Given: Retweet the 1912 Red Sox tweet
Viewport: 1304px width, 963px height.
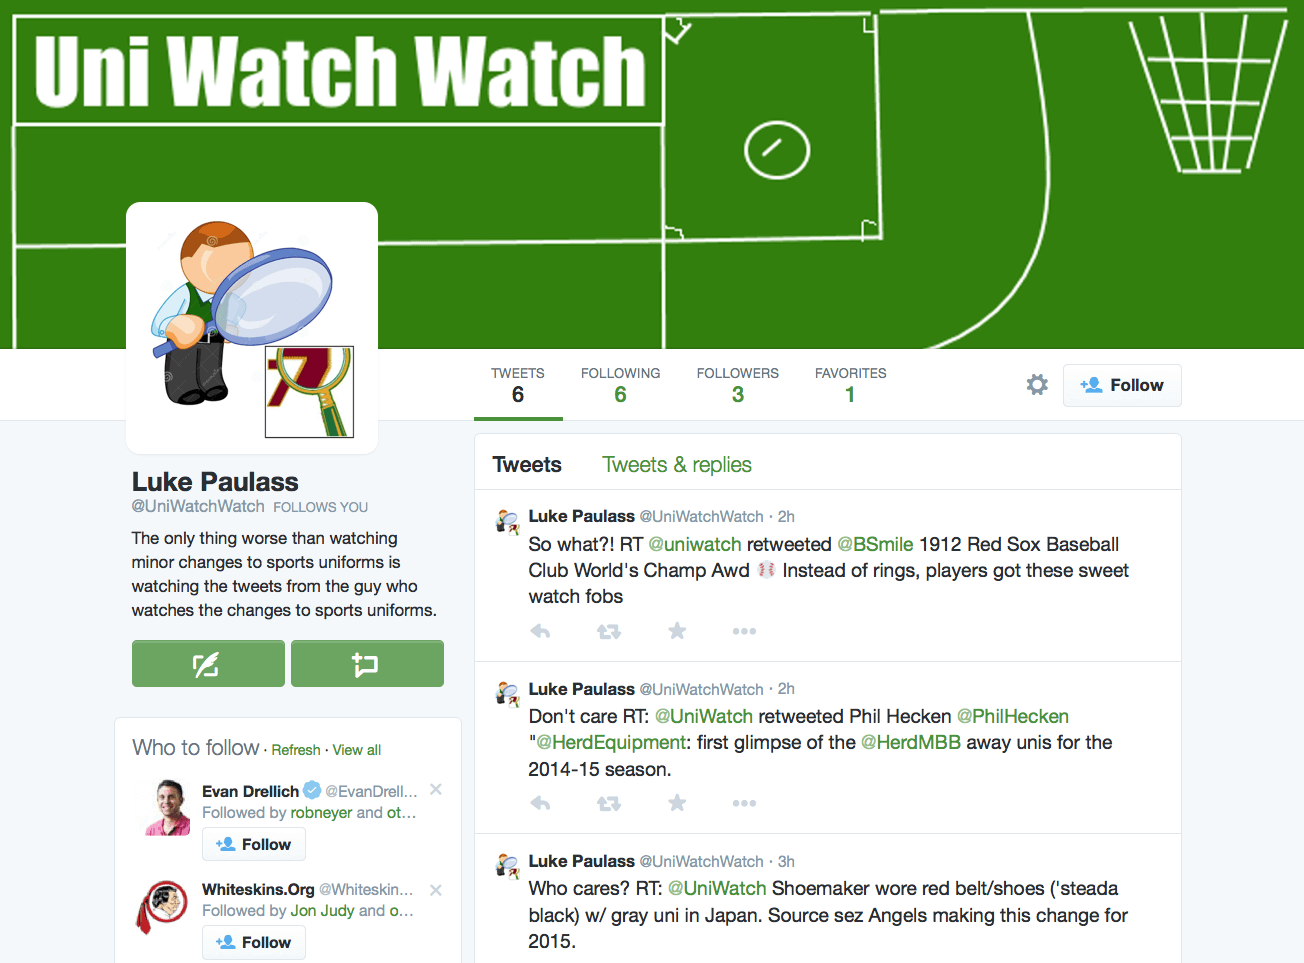Looking at the screenshot, I should tap(608, 631).
